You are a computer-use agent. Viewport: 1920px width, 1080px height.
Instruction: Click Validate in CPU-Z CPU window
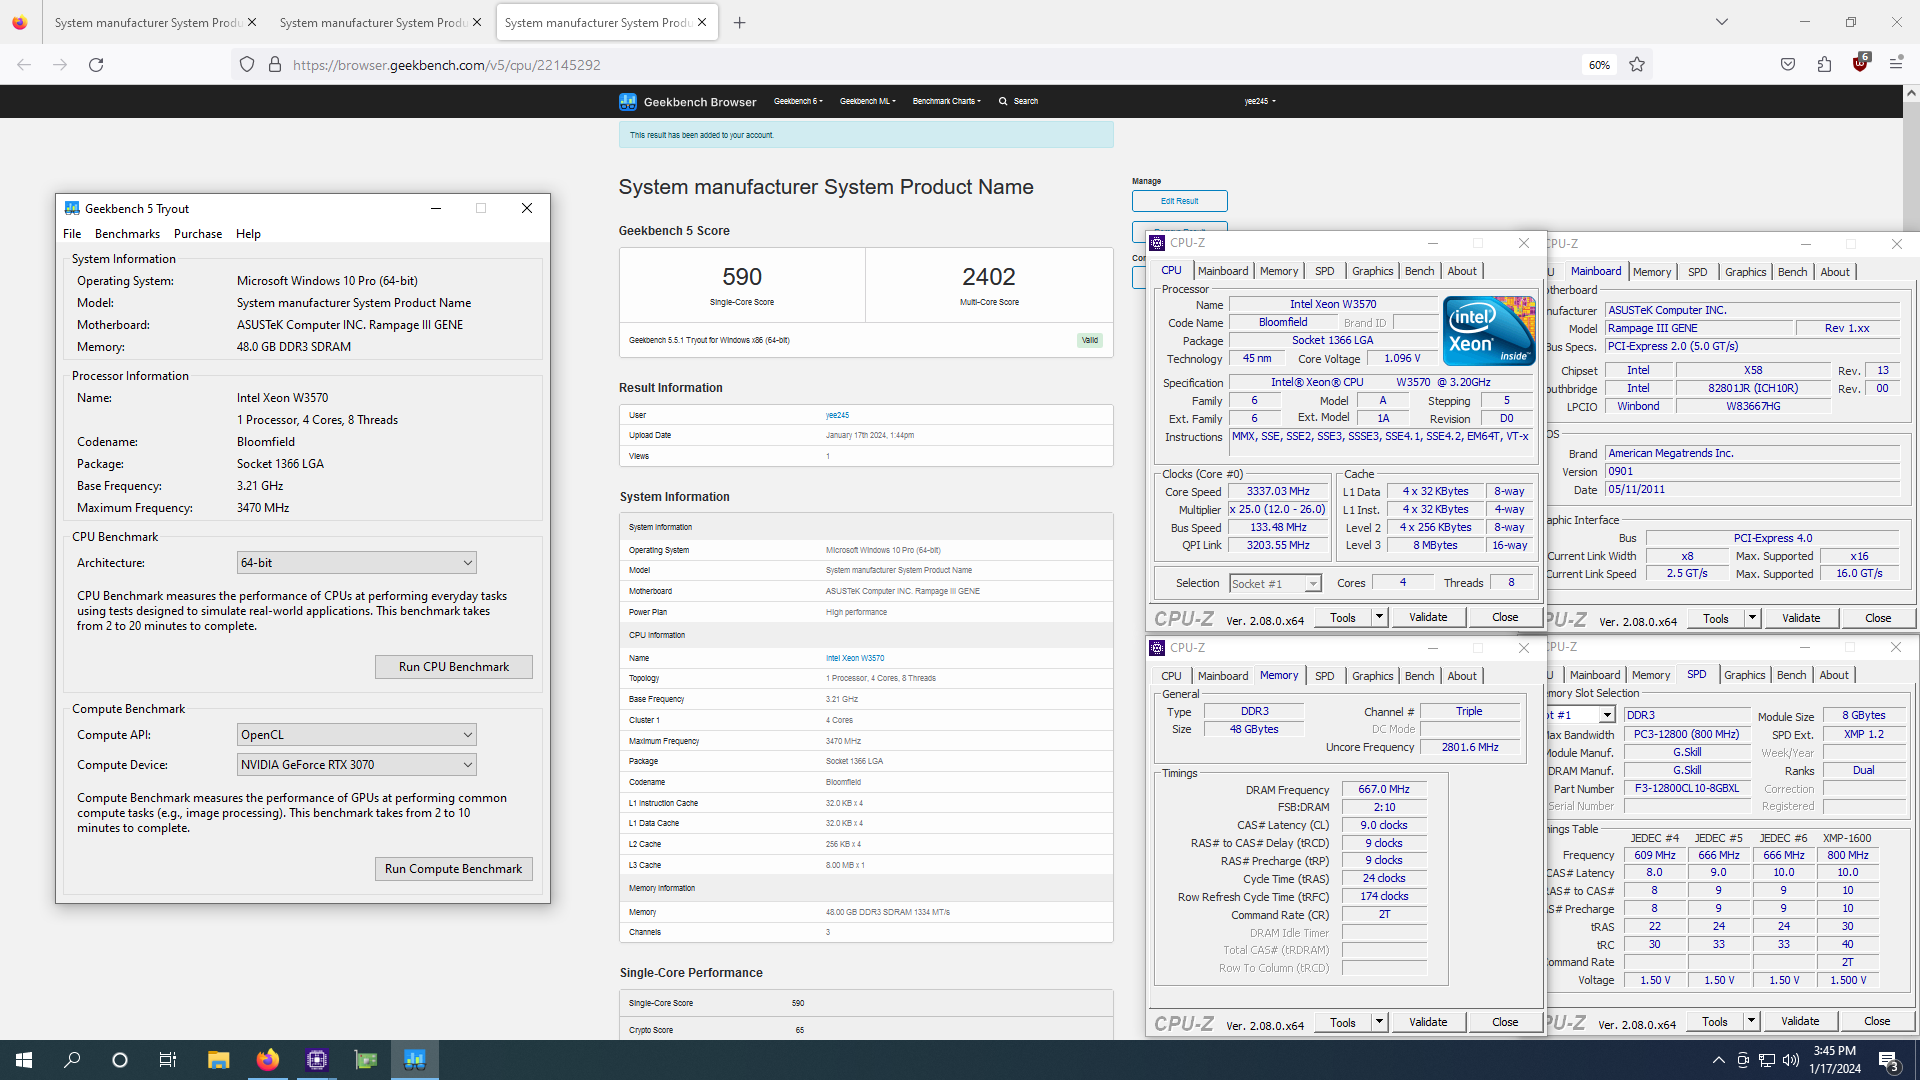tap(1428, 617)
